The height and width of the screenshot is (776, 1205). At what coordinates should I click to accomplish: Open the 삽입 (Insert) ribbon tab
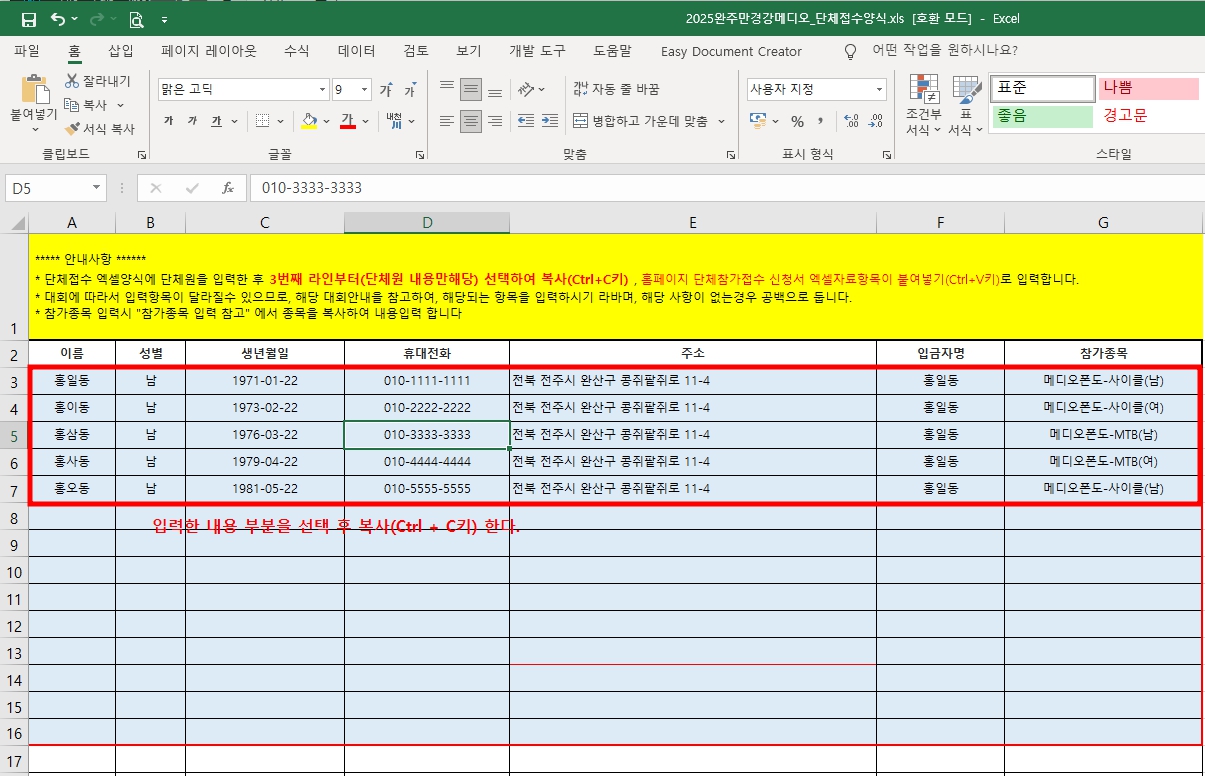120,51
